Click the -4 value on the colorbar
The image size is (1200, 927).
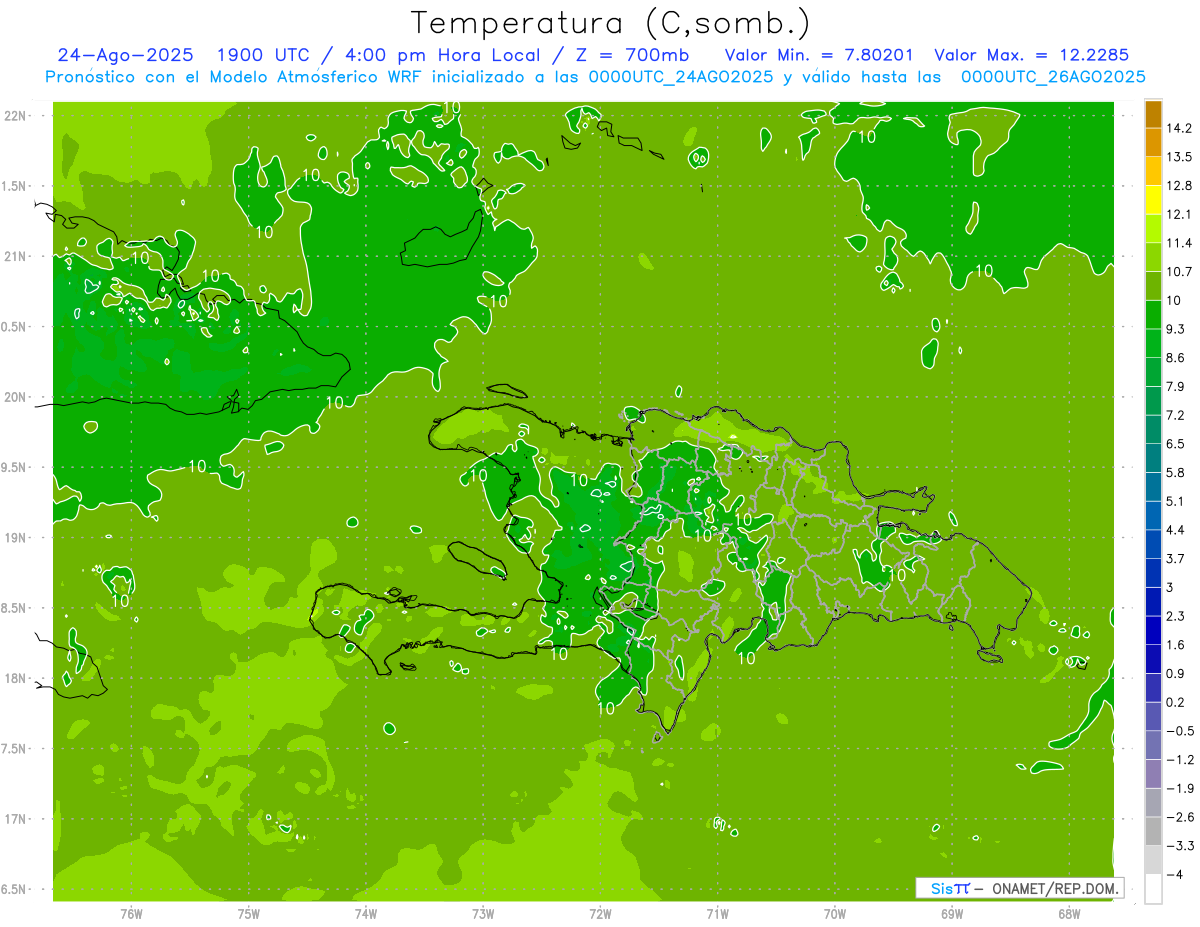point(1175,875)
